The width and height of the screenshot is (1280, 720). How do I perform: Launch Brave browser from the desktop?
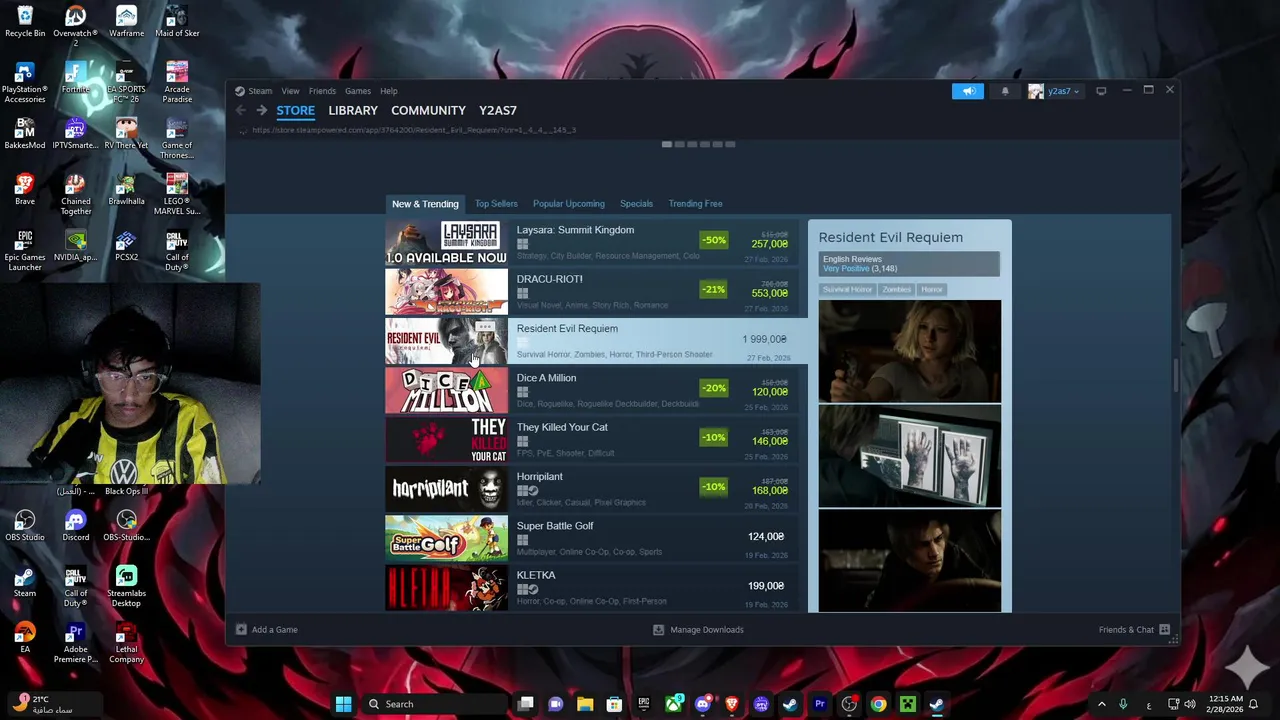point(25,189)
